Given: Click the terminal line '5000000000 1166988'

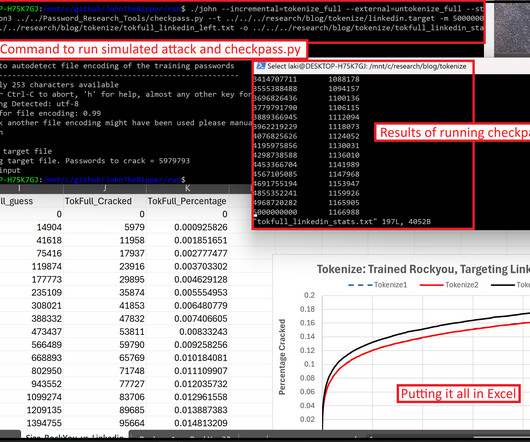Looking at the screenshot, I should pos(307,212).
